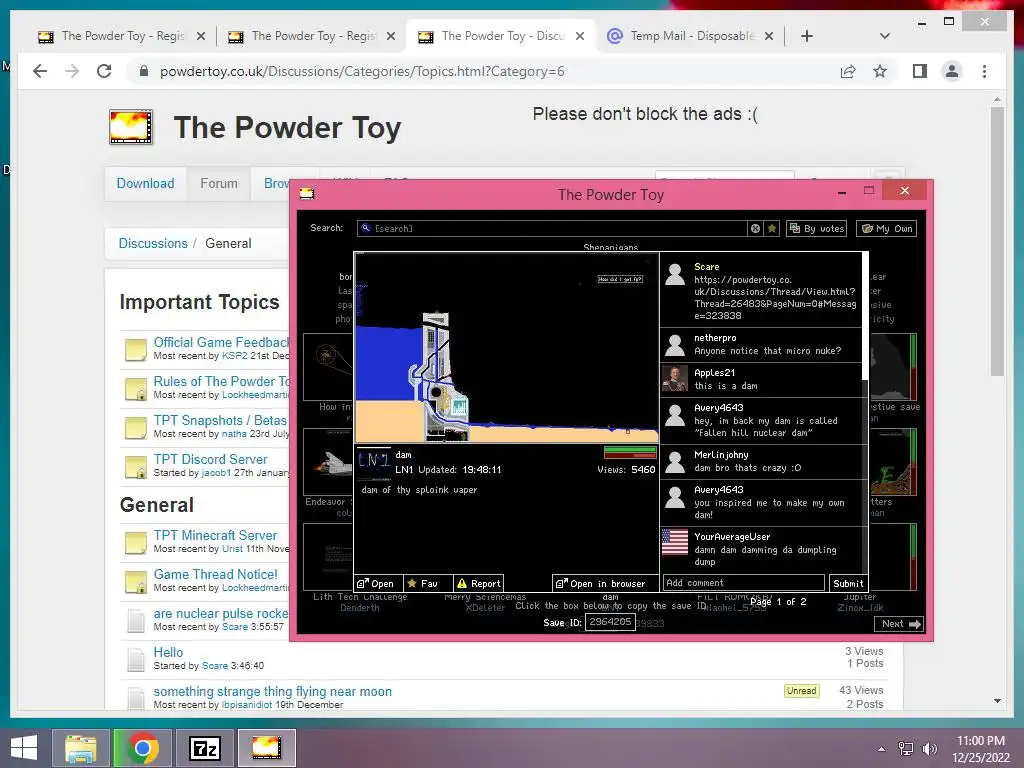Viewport: 1024px width, 768px height.
Task: Click the browser page vertical scrollbar
Action: 997,242
